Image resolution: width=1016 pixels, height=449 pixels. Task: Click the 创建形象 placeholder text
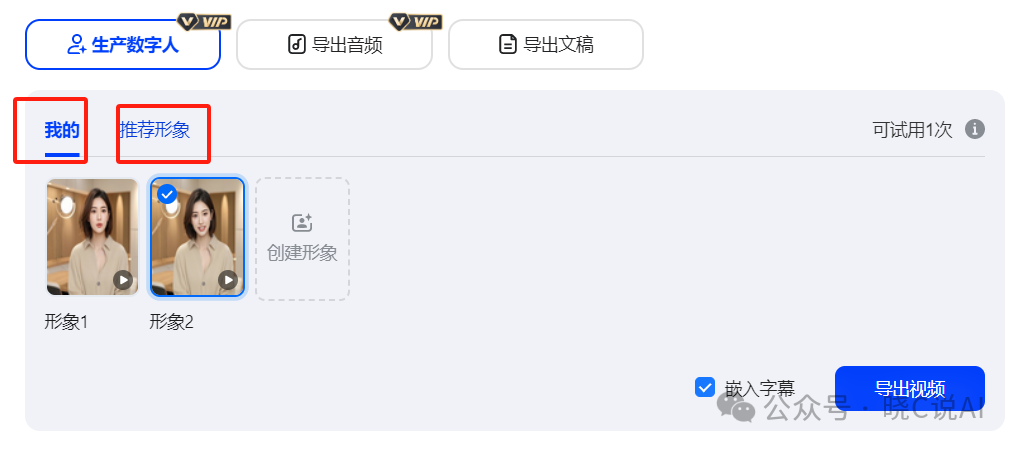[302, 253]
